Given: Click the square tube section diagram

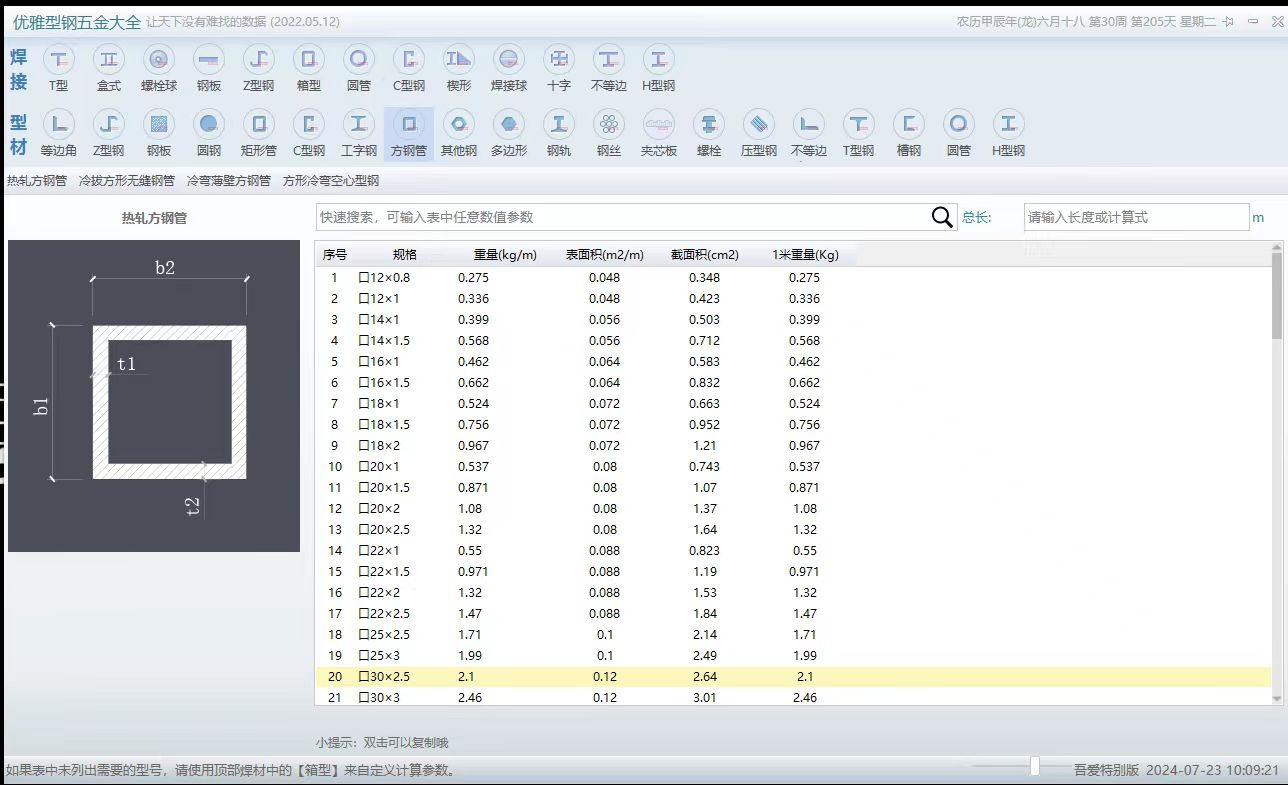Looking at the screenshot, I should [154, 396].
